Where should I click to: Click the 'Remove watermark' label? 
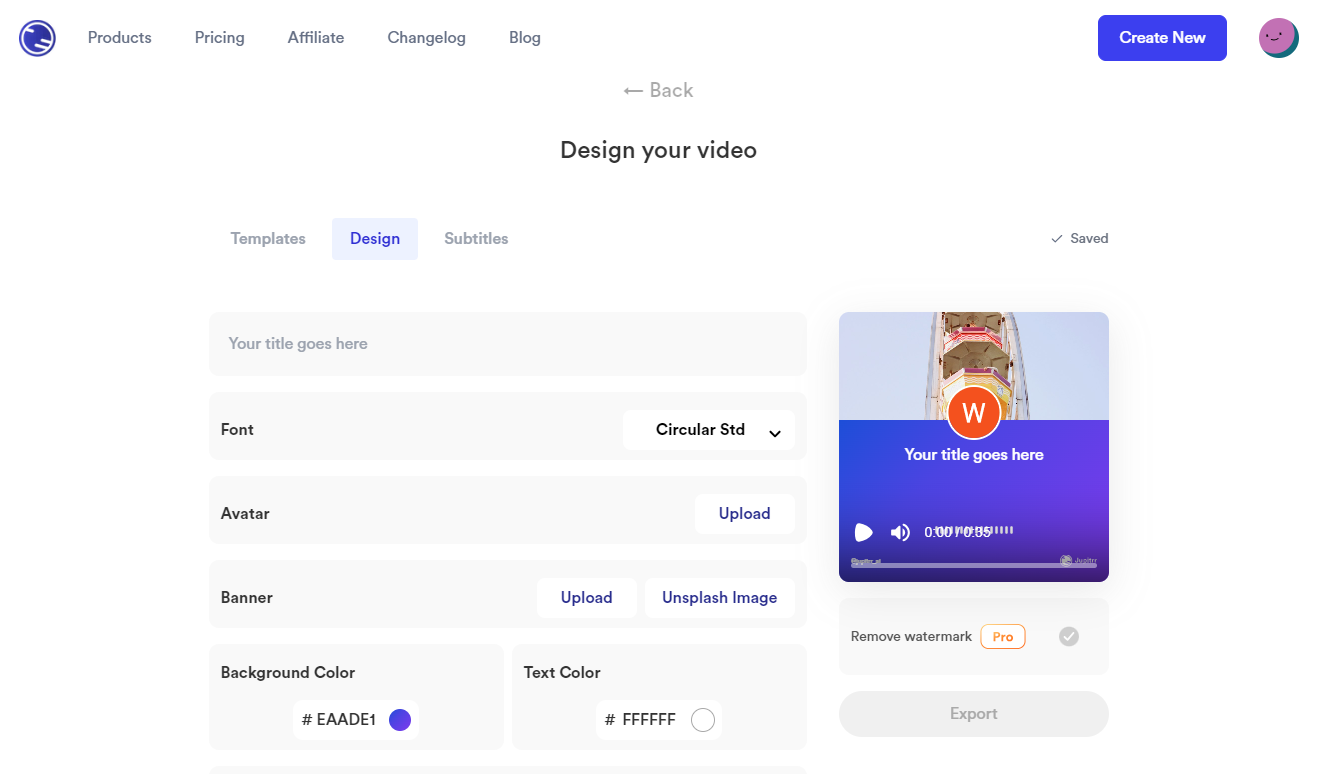point(911,637)
